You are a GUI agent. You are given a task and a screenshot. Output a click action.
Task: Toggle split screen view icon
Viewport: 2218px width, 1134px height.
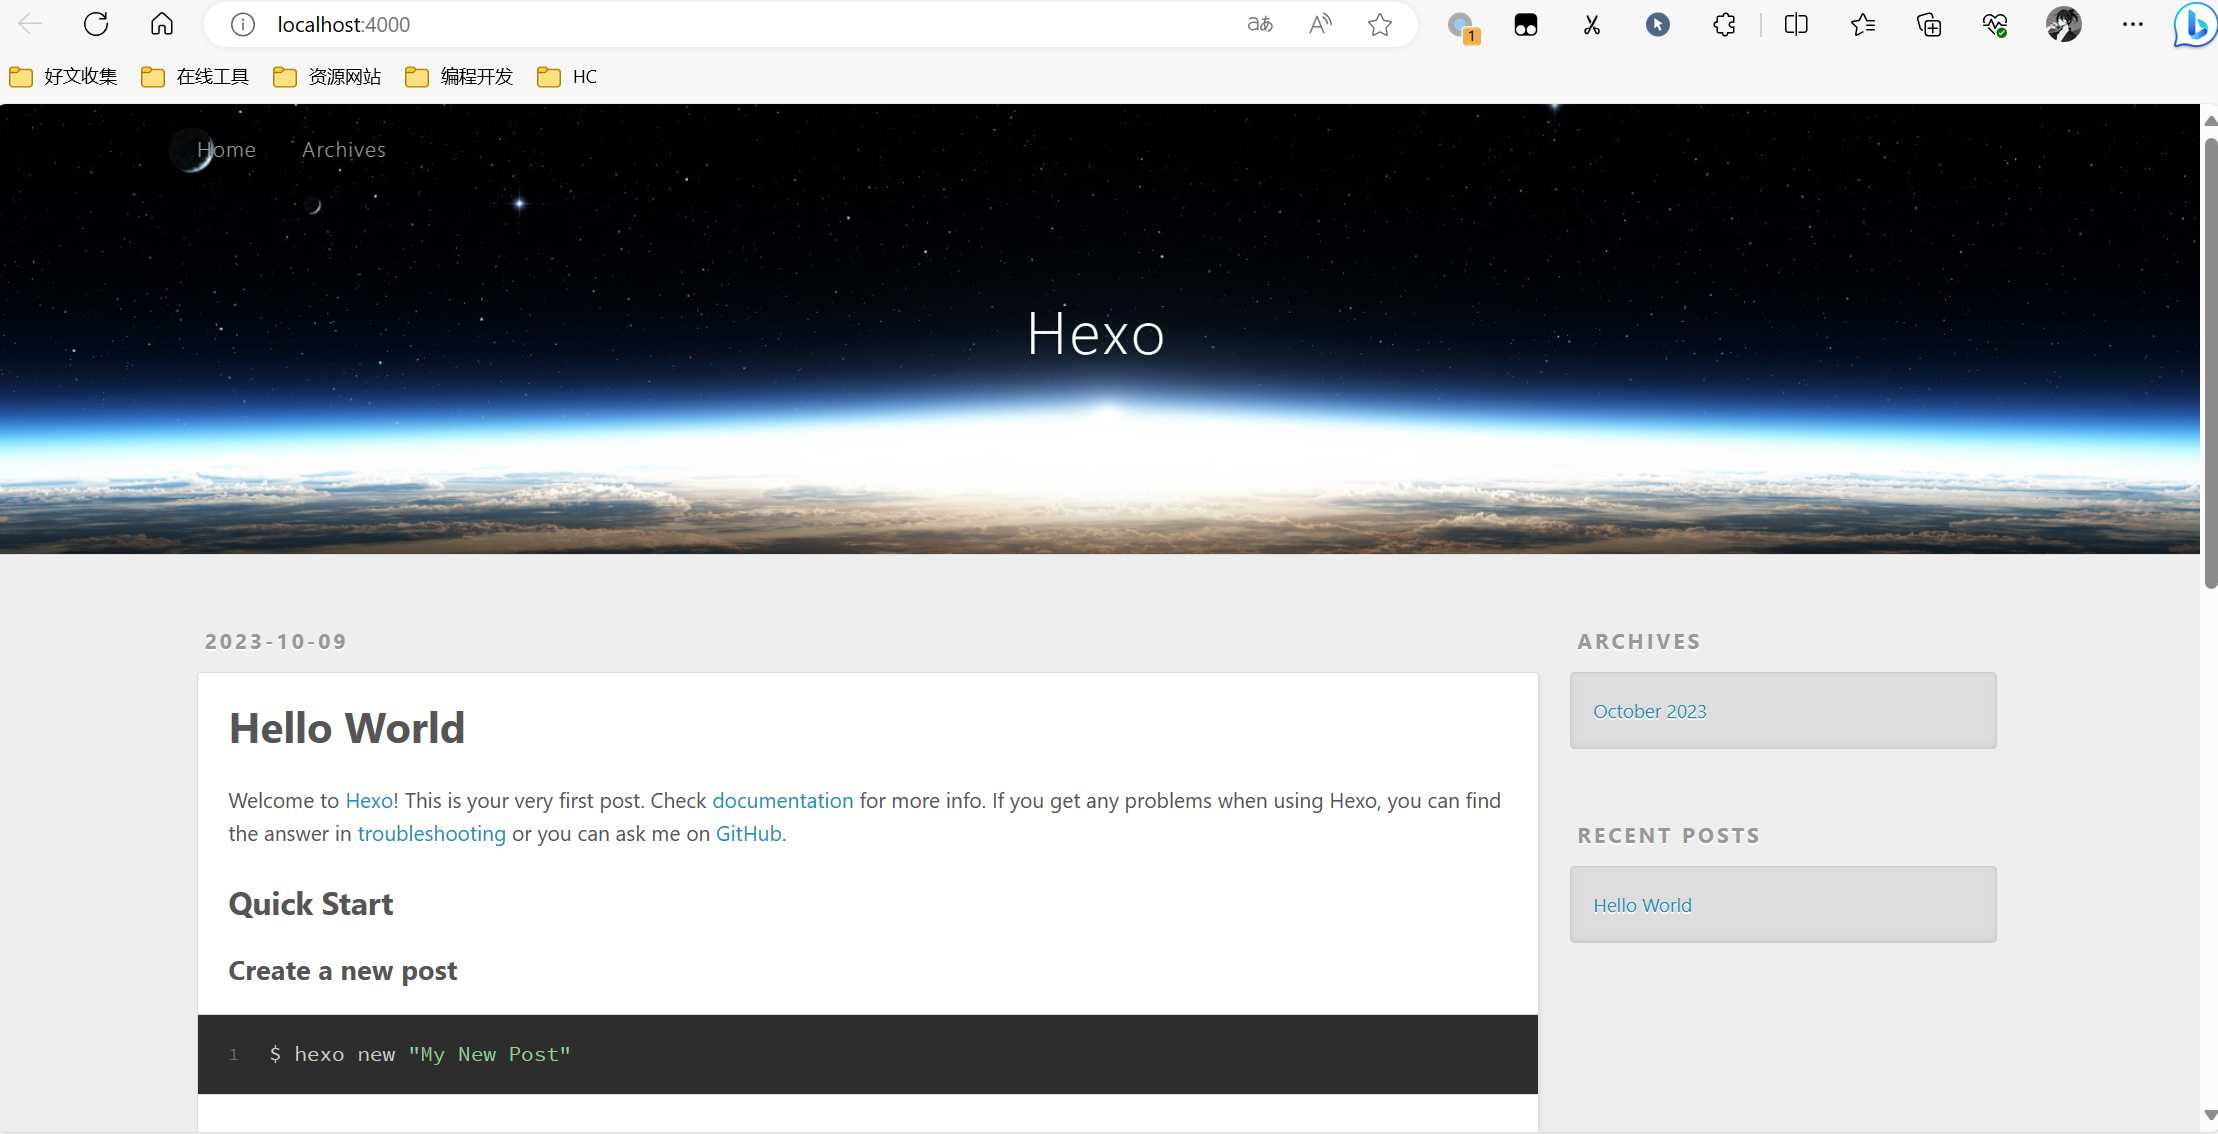(1796, 24)
